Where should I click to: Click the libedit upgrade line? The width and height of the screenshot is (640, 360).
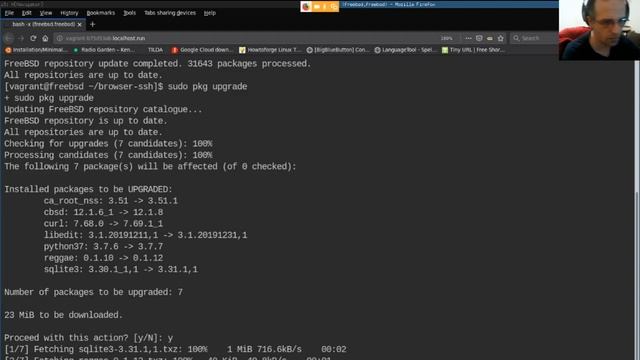(145, 235)
